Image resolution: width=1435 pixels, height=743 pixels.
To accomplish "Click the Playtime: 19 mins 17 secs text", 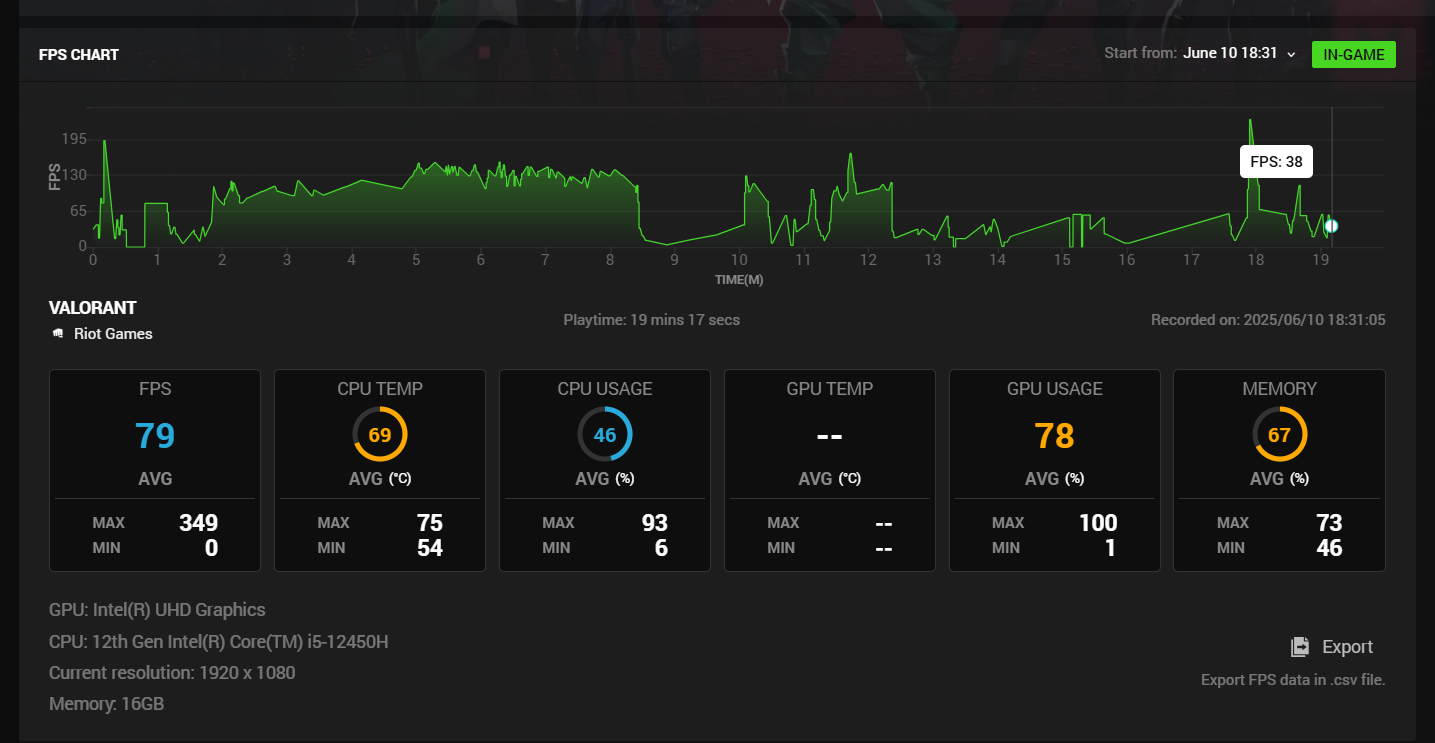I will coord(652,320).
